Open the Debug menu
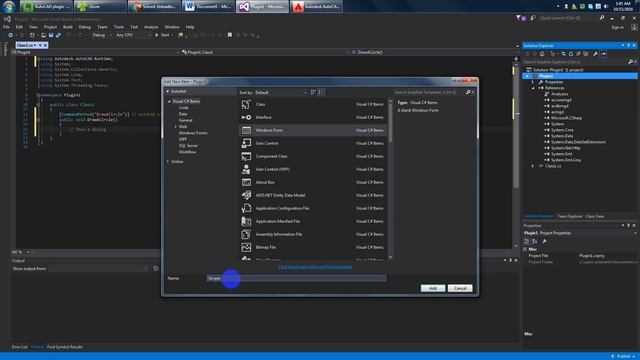Viewport: 640px width, 360px height. click(84, 27)
